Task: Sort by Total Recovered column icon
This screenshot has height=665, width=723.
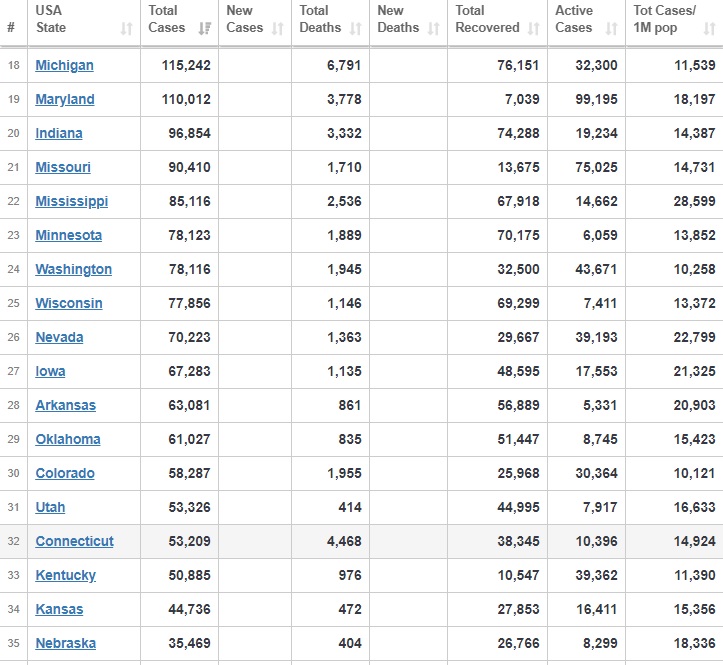Action: coord(535,29)
